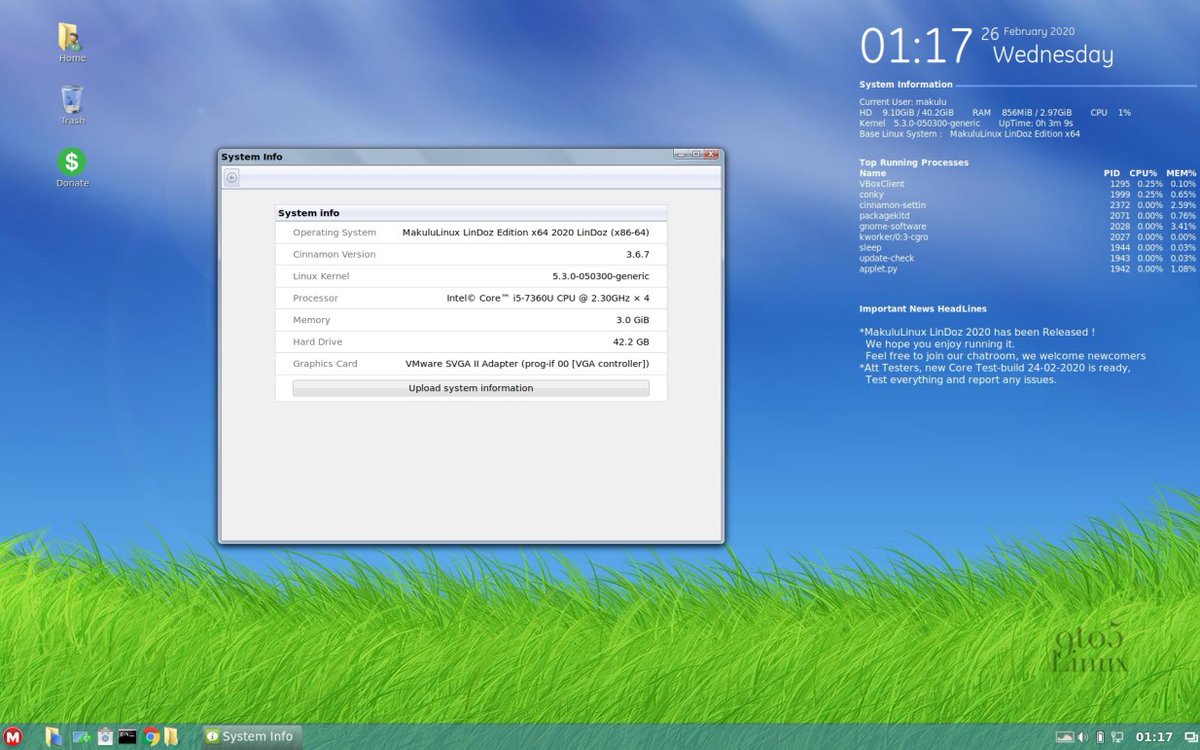Open the MakuluLinux menu from the taskbar

click(13, 737)
